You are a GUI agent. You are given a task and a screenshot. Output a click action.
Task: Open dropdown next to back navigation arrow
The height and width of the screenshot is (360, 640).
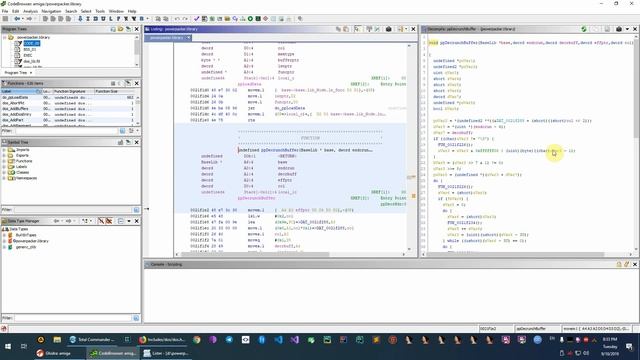22,19
